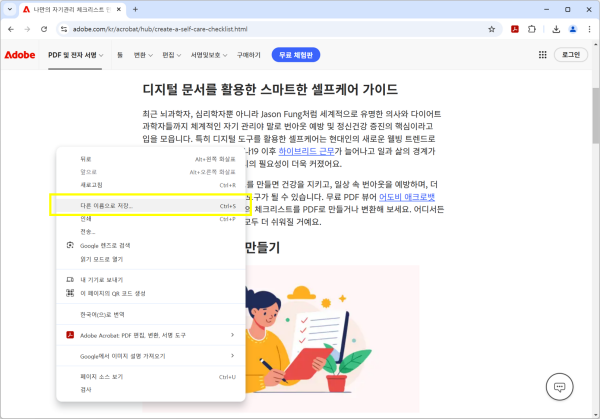
Task: Click the address bar URL field
Action: click(276, 29)
